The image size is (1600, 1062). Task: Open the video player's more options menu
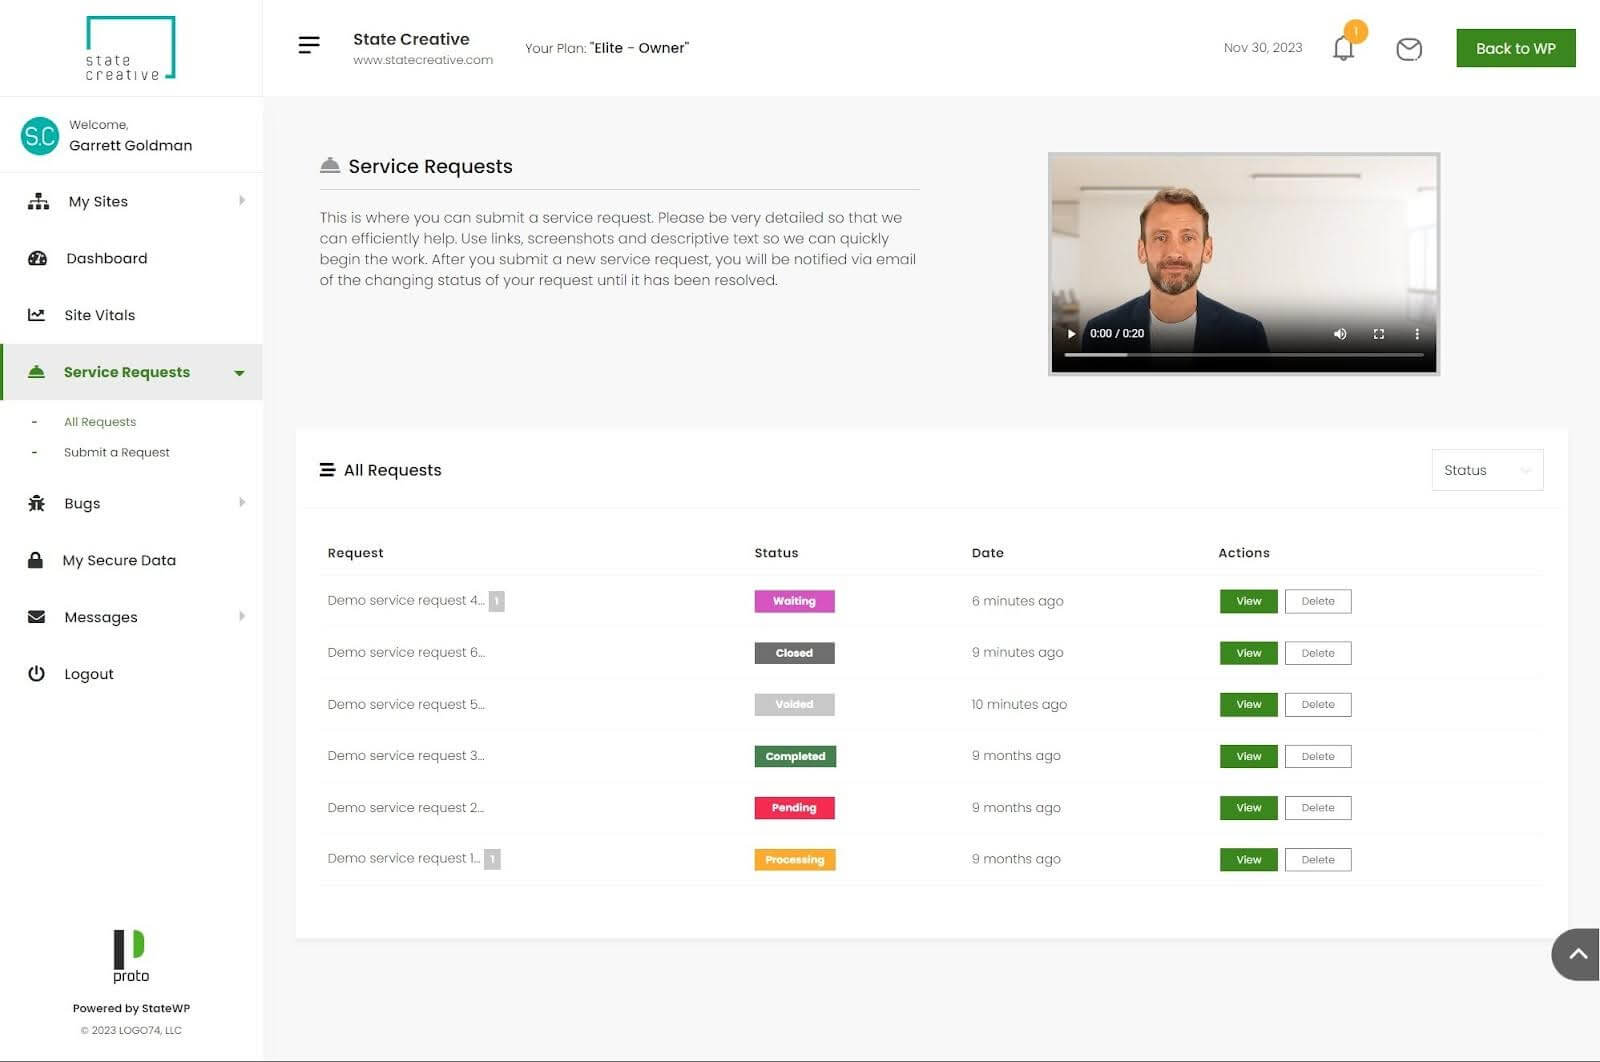click(x=1416, y=333)
